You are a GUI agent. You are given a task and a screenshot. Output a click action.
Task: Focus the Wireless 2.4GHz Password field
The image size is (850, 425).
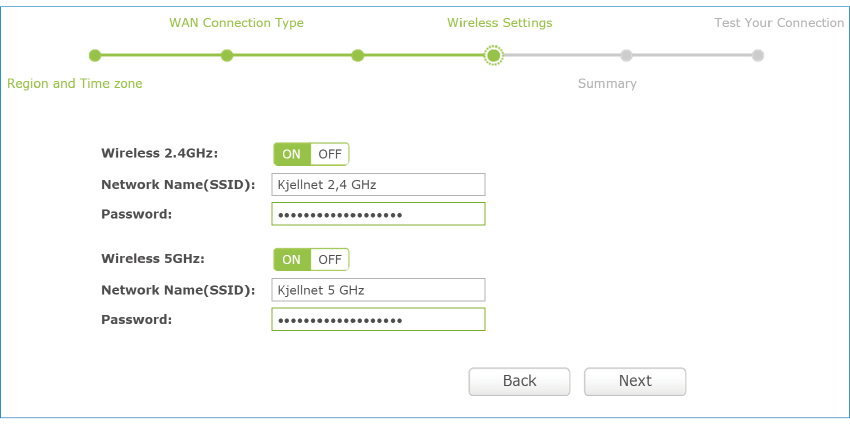tap(378, 214)
